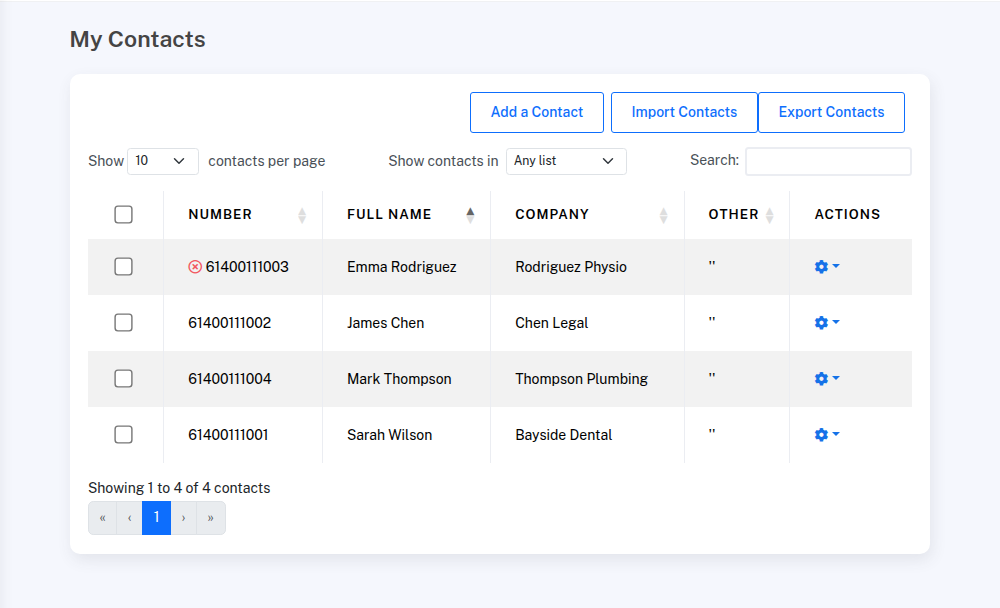The height and width of the screenshot is (608, 1000).
Task: Sort by Full Name column arrows
Action: click(470, 215)
